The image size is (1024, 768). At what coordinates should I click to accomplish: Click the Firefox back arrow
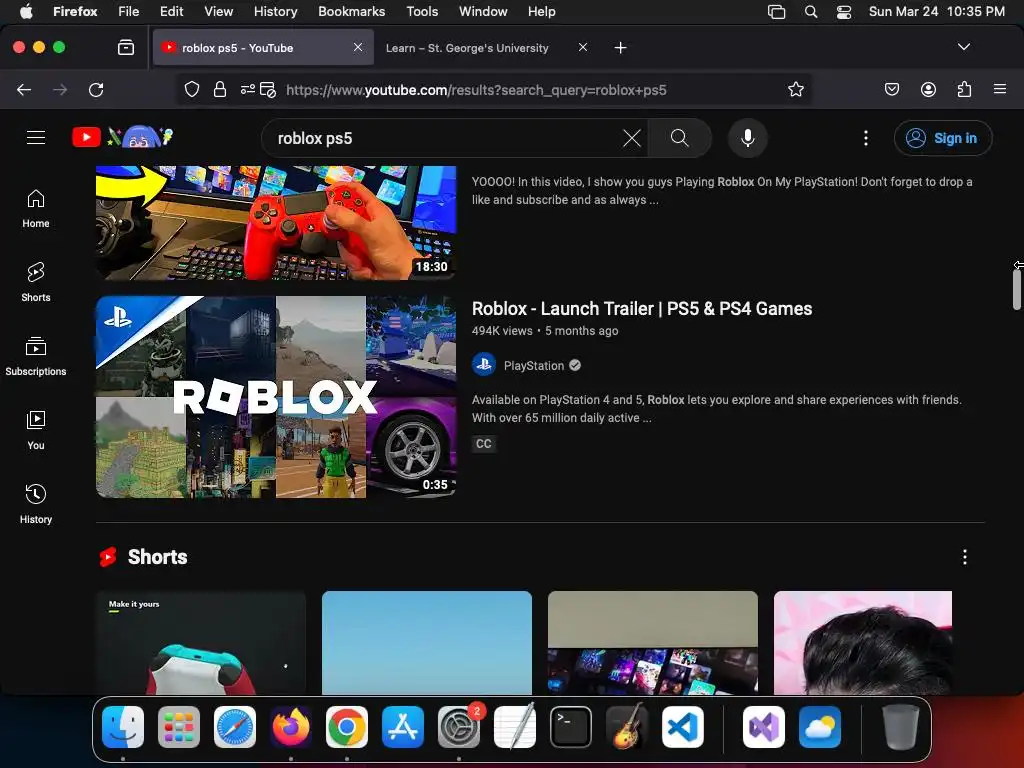pyautogui.click(x=24, y=89)
